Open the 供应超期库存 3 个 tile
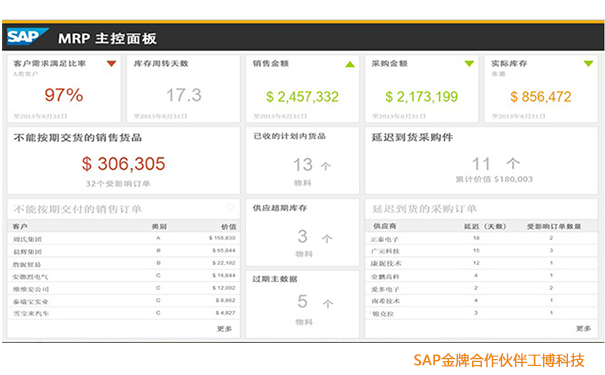605x375 pixels. [x=302, y=233]
